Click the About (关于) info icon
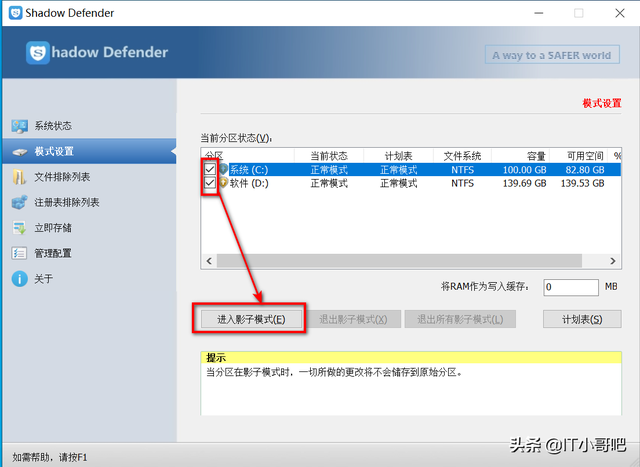The image size is (640, 467). coord(19,279)
